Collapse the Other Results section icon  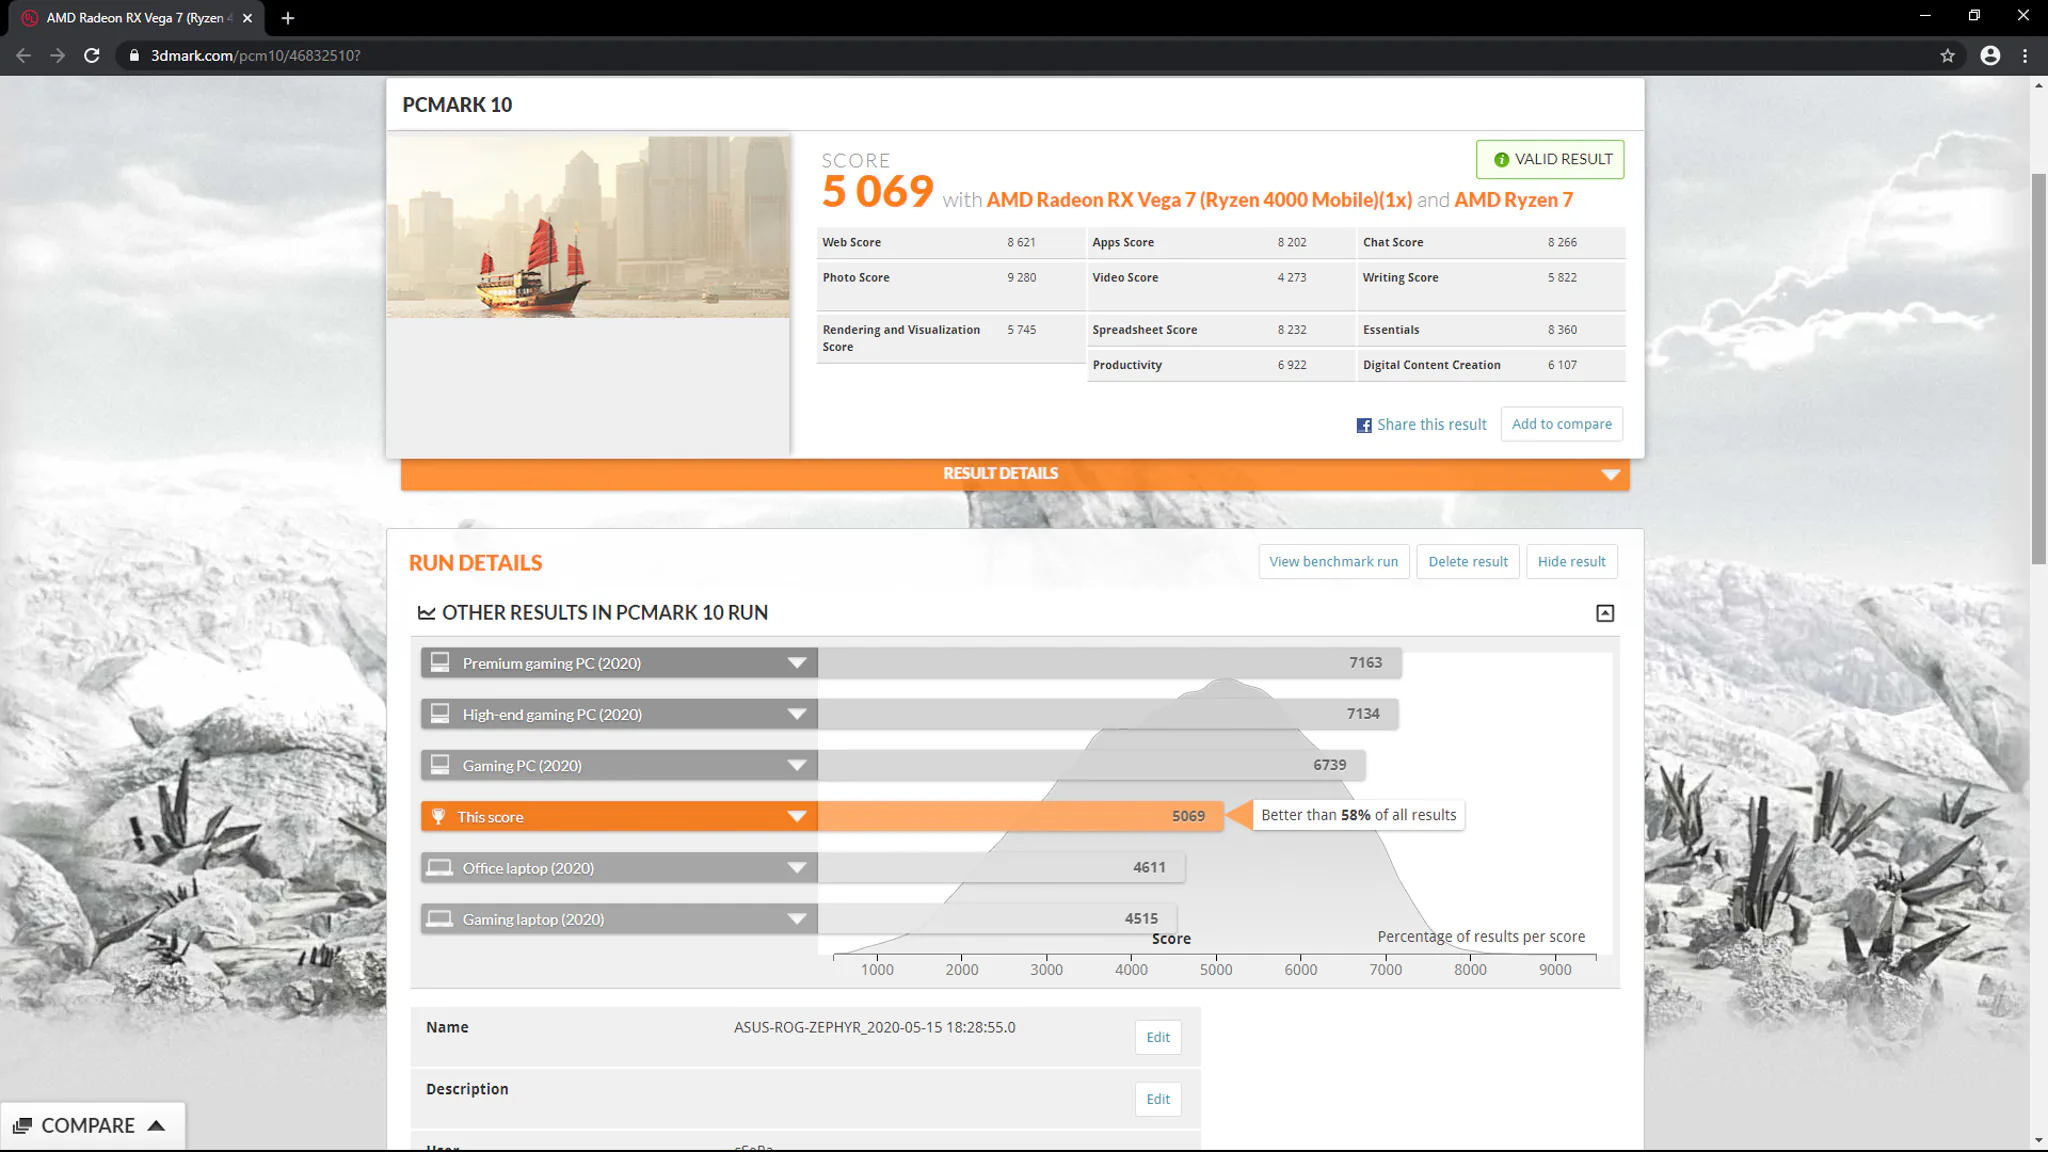[1605, 613]
